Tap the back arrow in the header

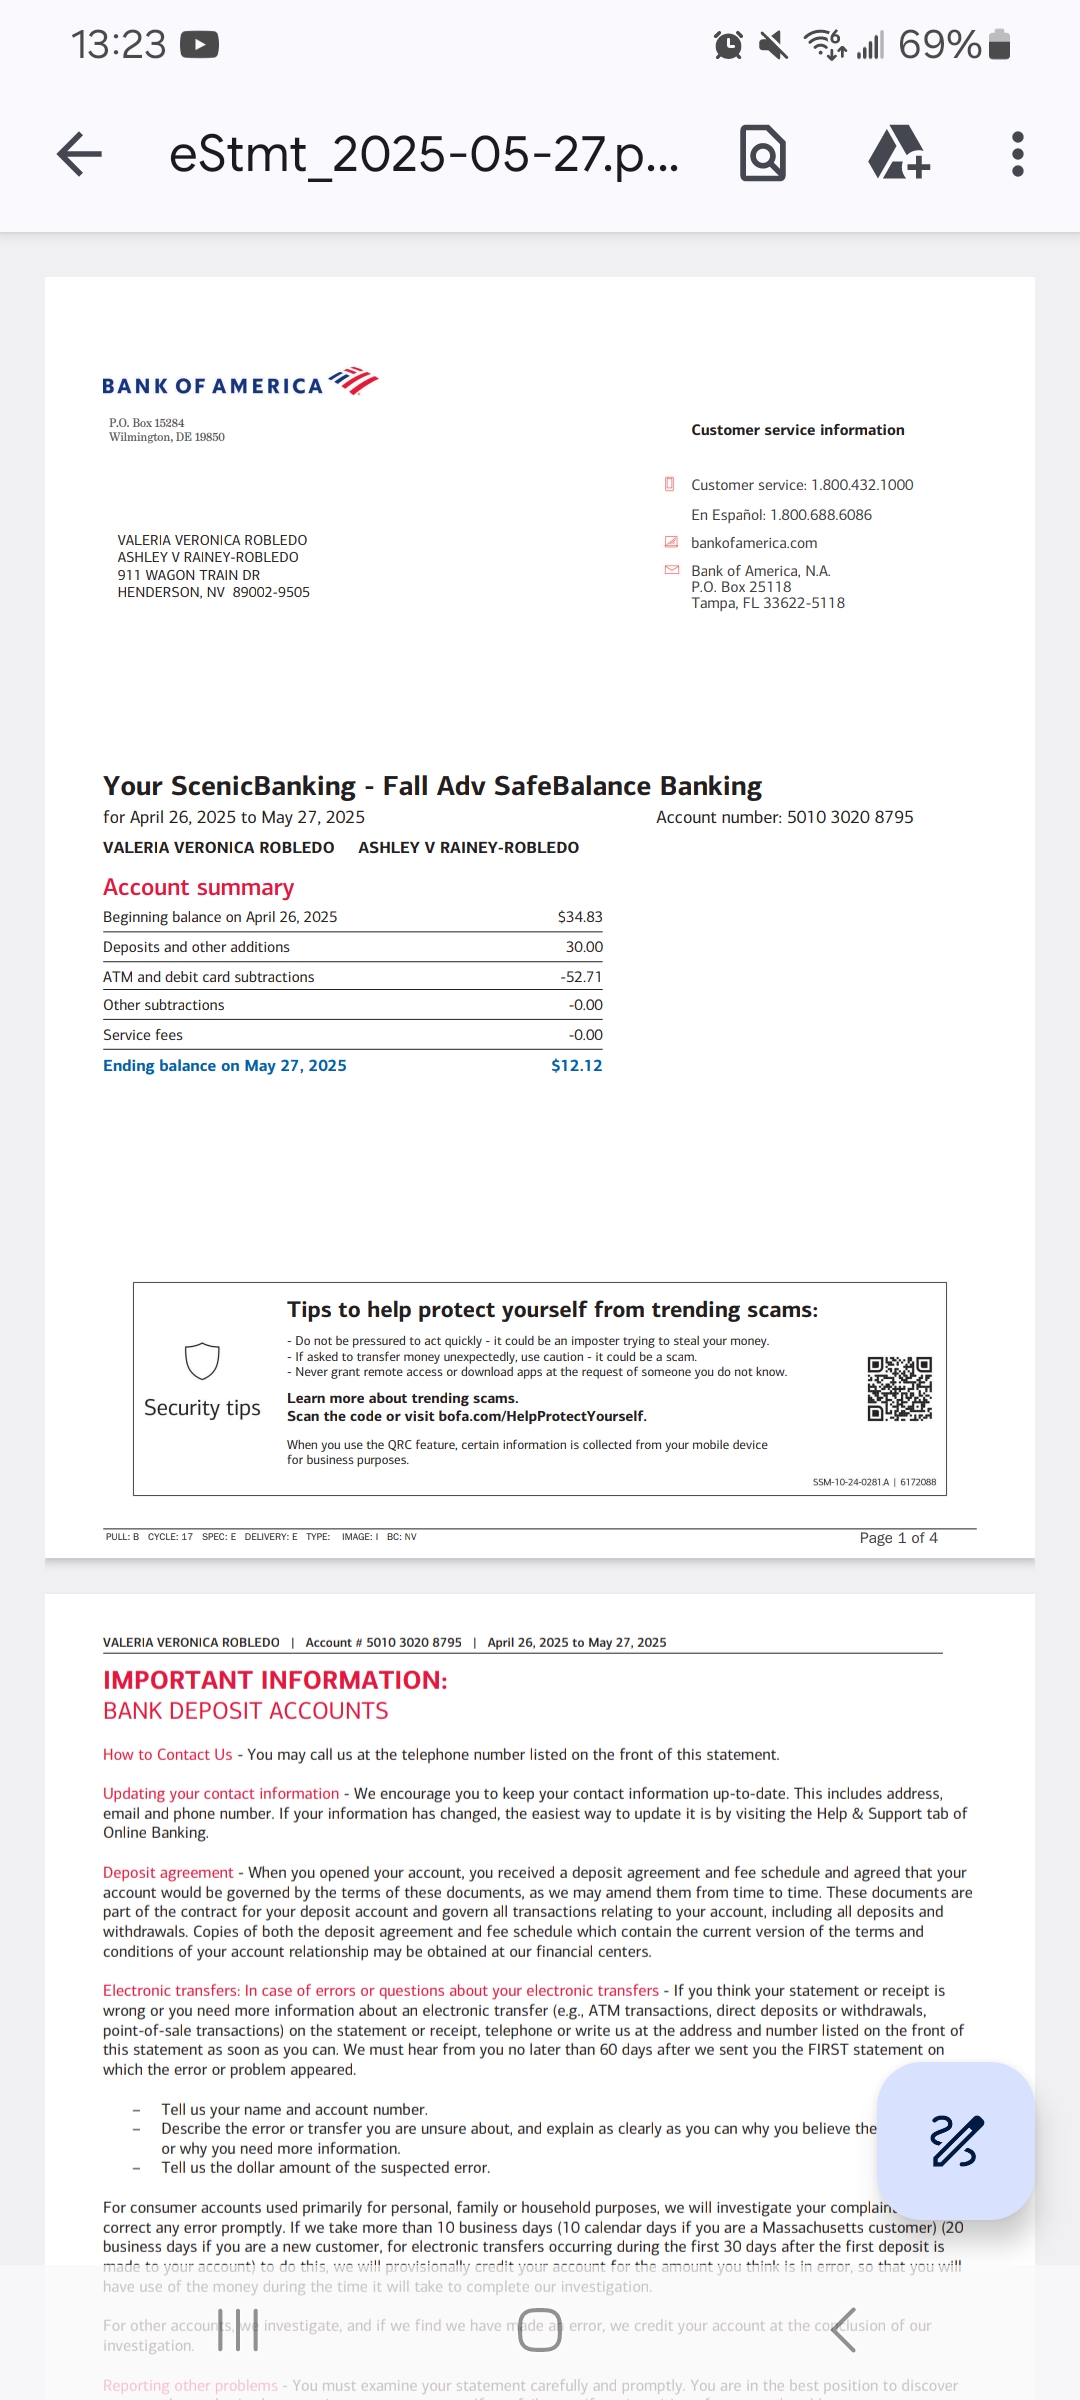[x=80, y=155]
